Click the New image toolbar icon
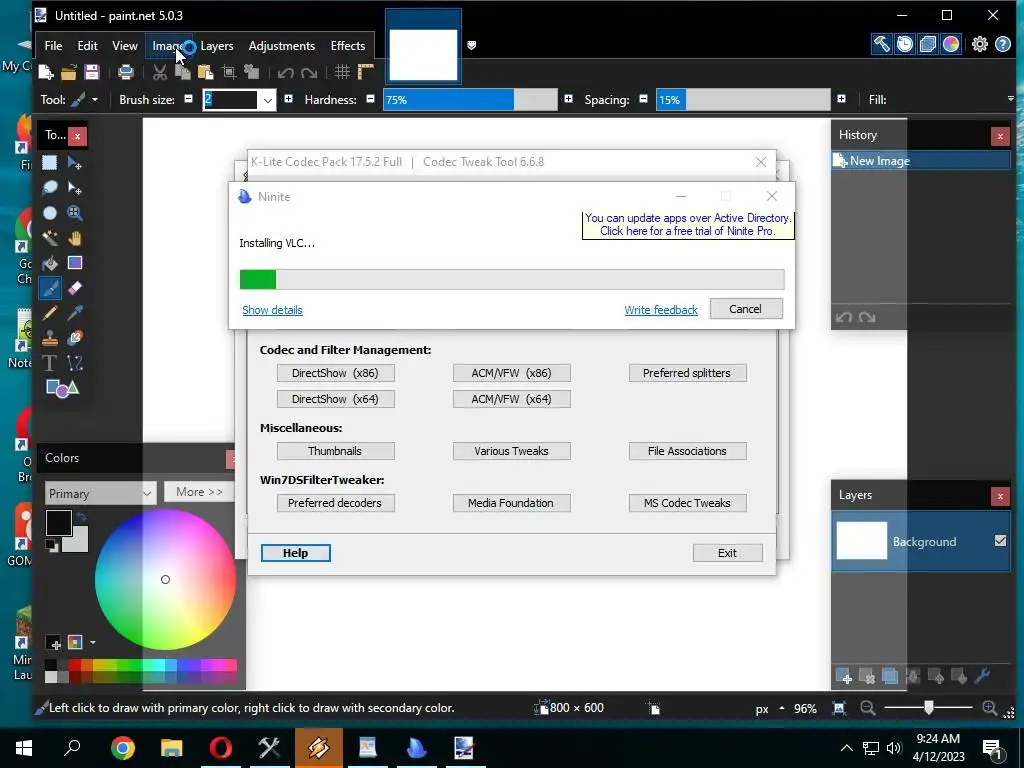This screenshot has height=768, width=1024. 46,72
